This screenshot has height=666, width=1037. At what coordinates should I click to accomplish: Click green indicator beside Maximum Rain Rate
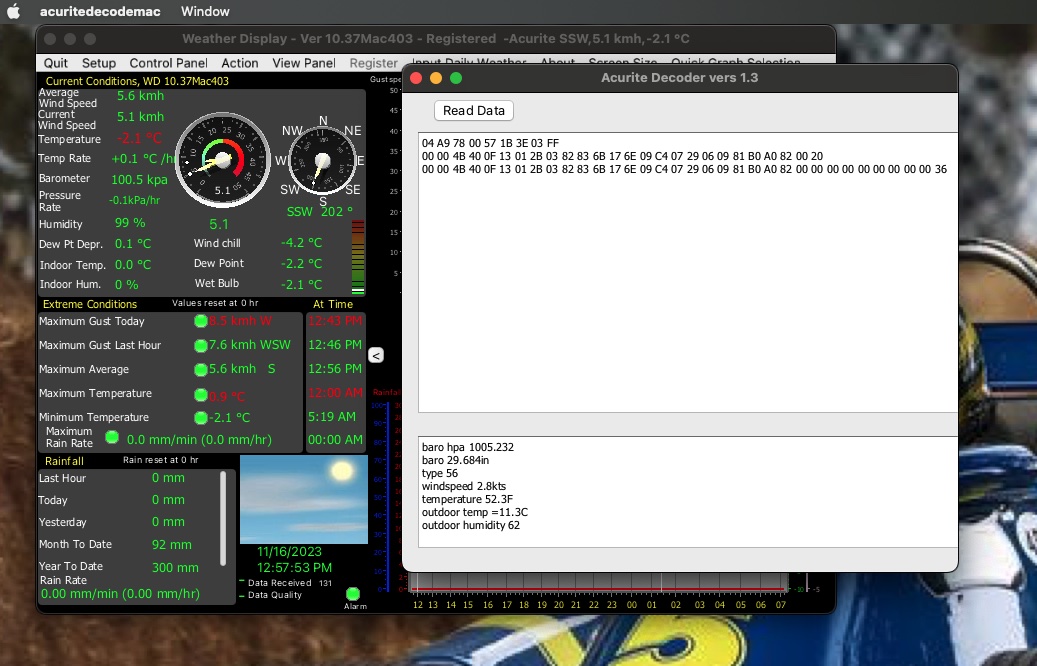(112, 437)
